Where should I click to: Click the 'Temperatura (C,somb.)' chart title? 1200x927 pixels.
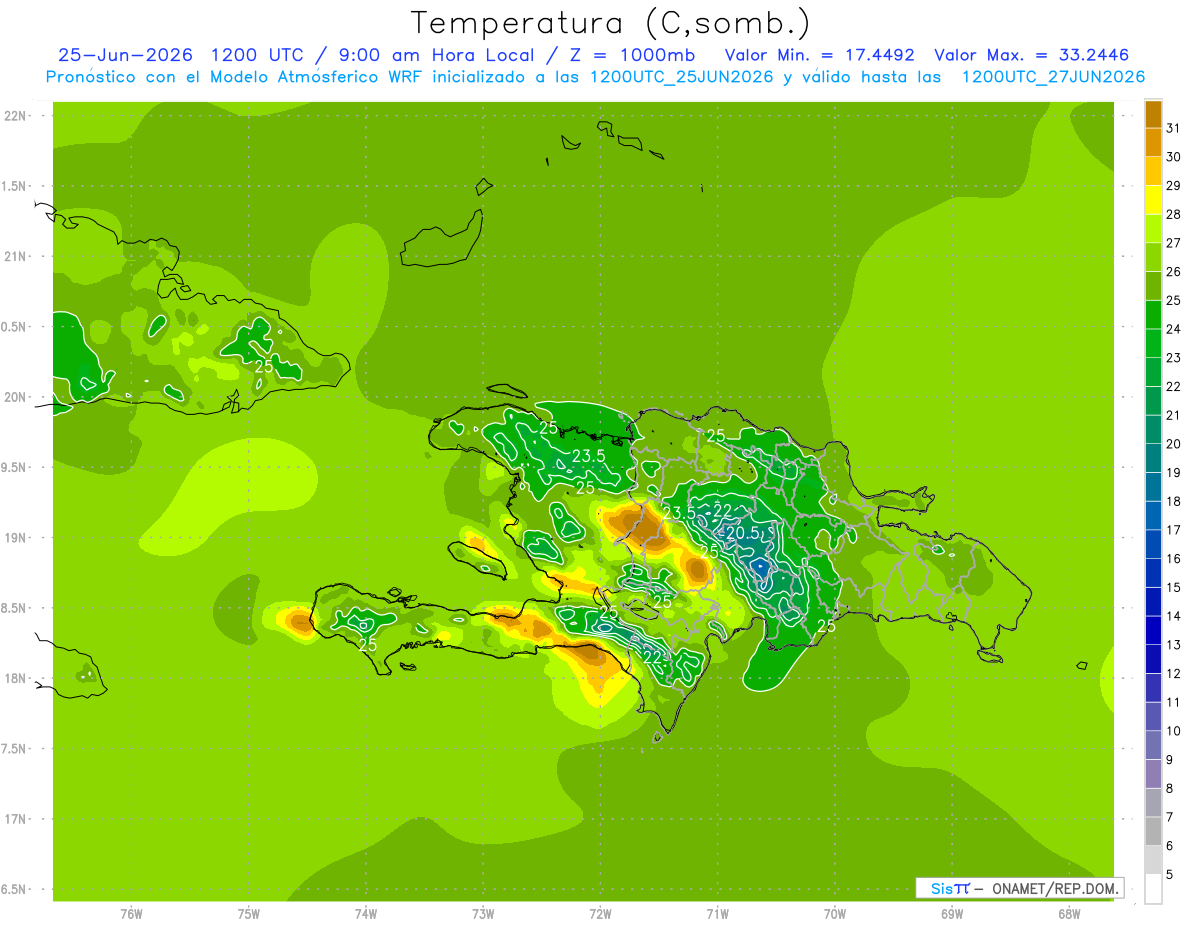click(x=611, y=23)
